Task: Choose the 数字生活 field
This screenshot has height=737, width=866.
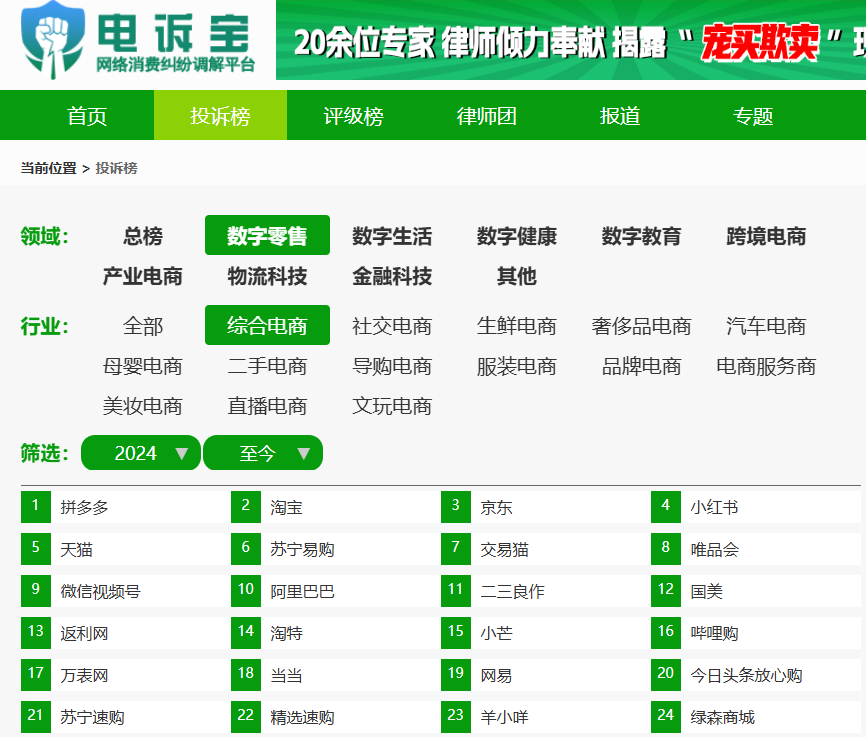Action: (x=392, y=236)
